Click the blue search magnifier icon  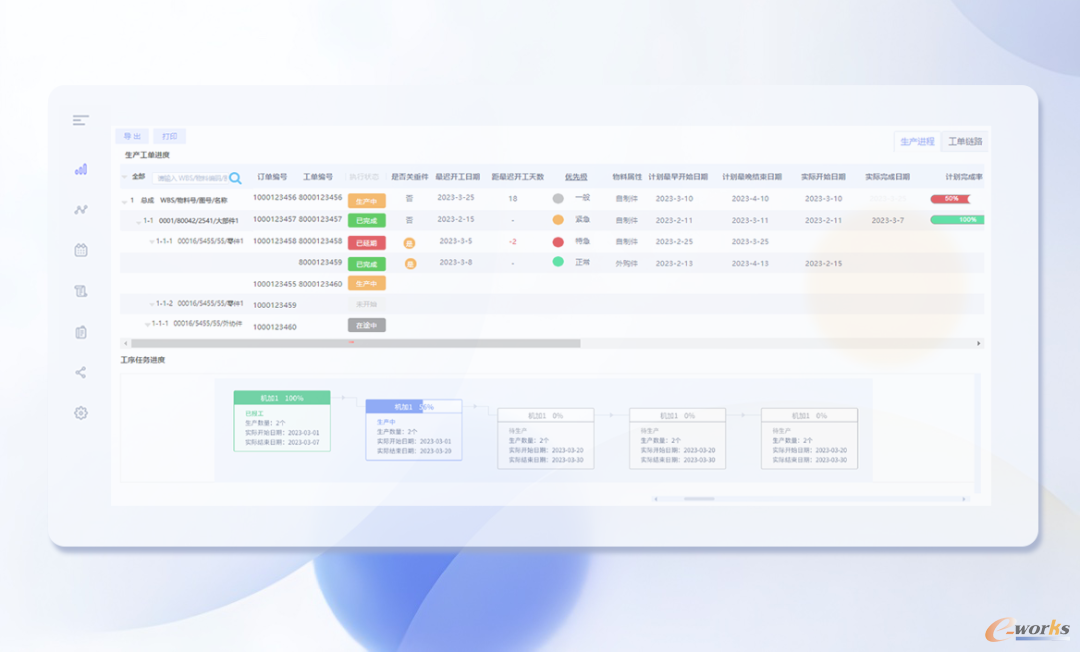tap(236, 178)
